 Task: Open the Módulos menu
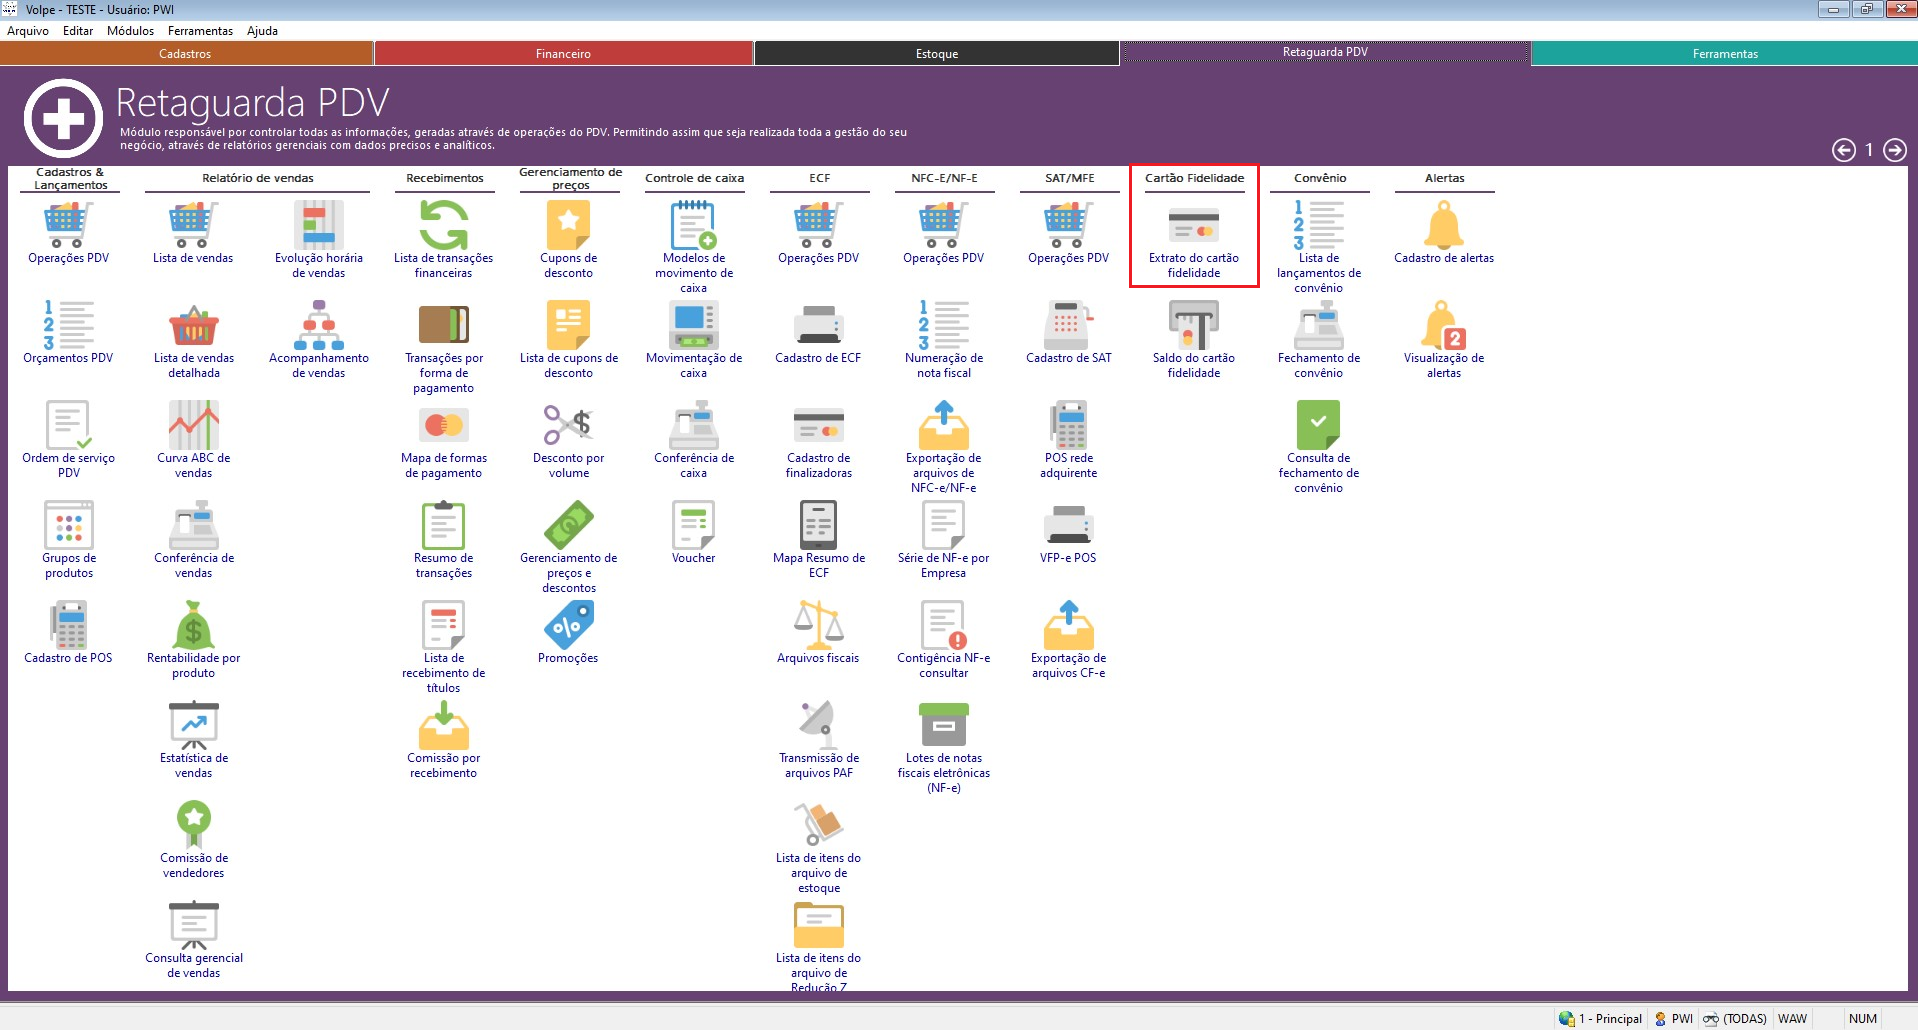(x=130, y=31)
